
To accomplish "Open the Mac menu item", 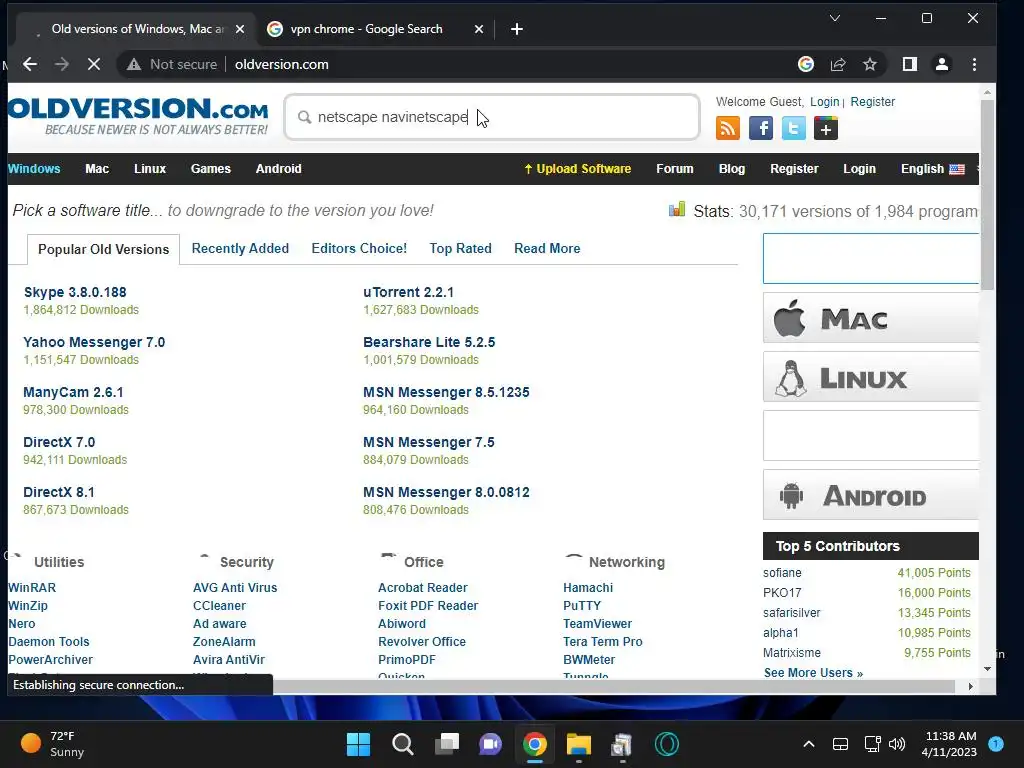I will click(97, 168).
